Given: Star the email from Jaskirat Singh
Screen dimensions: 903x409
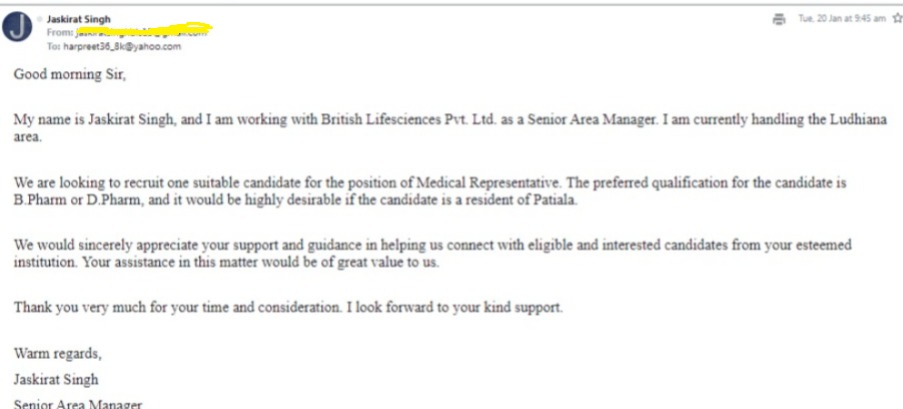Looking at the screenshot, I should coord(893,17).
